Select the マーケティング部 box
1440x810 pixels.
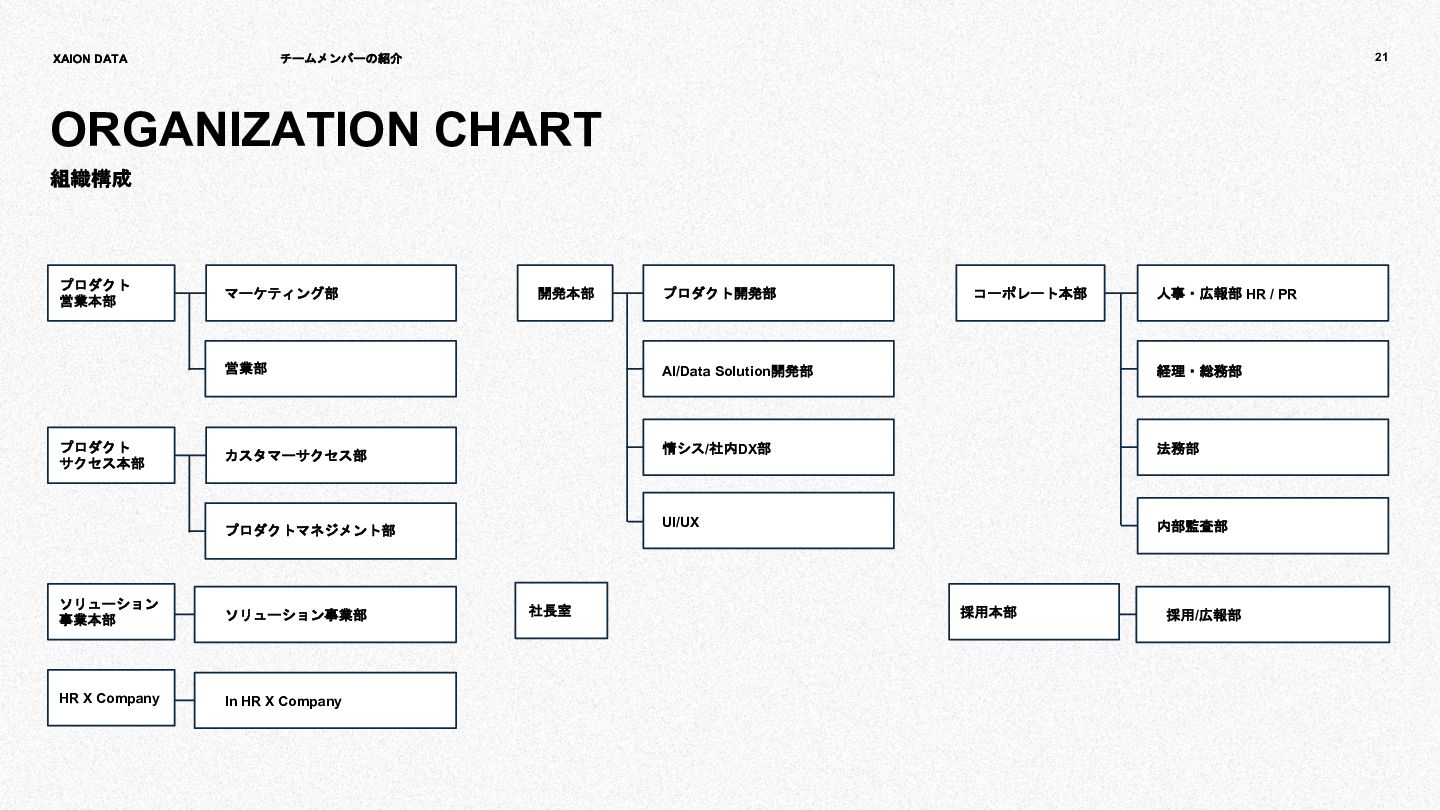click(331, 293)
